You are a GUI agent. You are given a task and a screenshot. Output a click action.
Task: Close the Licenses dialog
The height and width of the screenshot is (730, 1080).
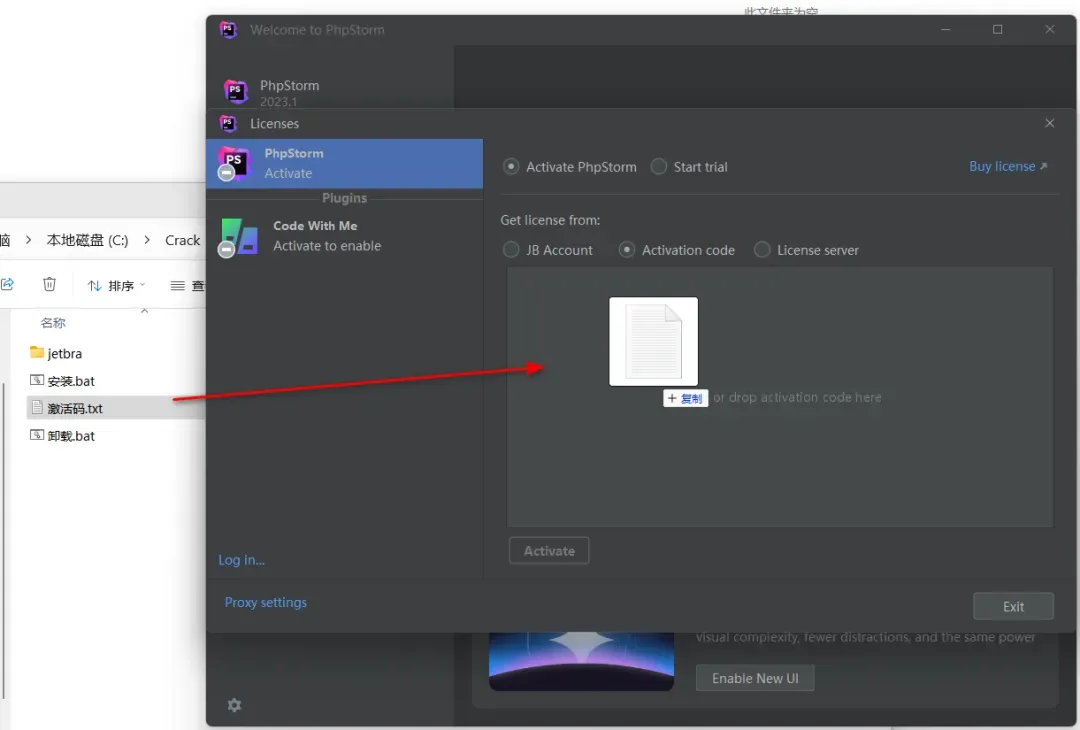[1050, 123]
